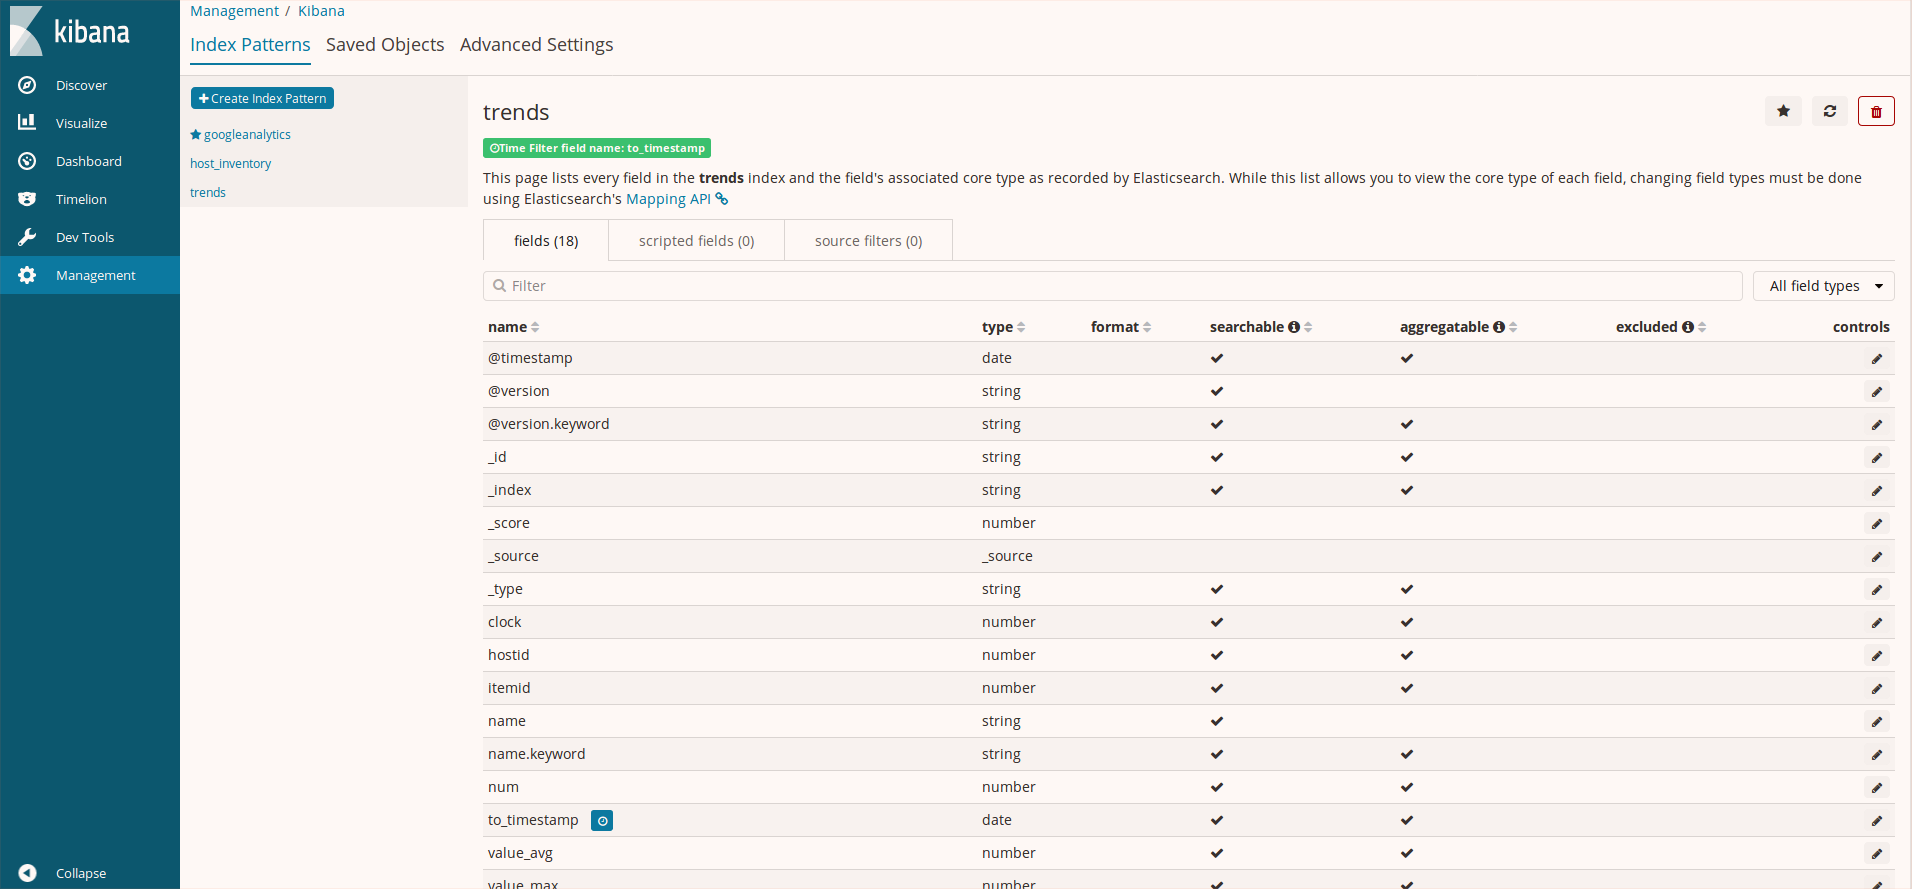Screen dimensions: 1912x889
Task: Open the Saved Objects tab
Action: [385, 45]
